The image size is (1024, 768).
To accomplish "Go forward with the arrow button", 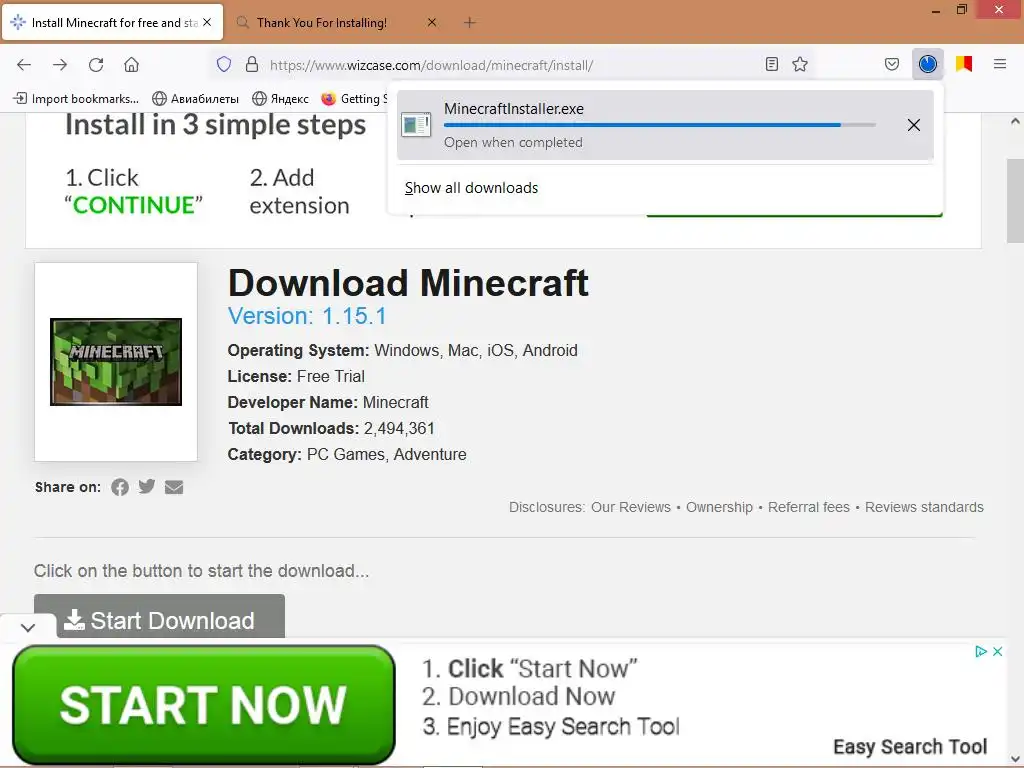I will [x=60, y=65].
